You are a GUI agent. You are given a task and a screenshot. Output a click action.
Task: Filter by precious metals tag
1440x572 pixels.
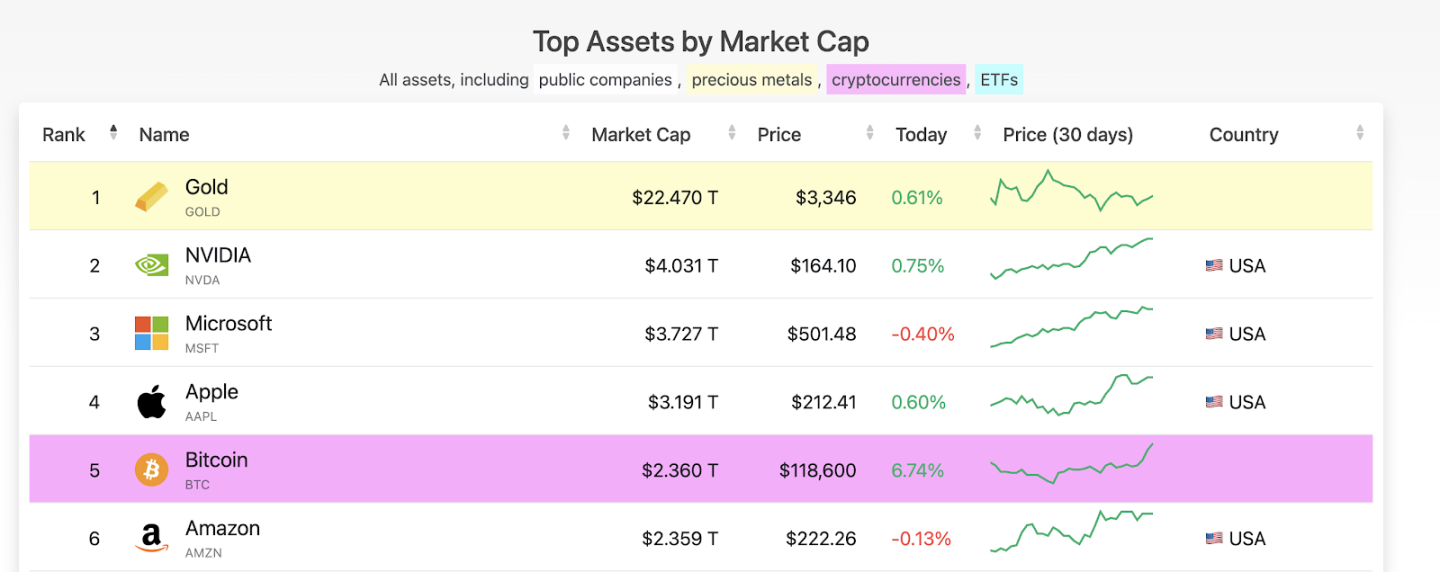(752, 80)
